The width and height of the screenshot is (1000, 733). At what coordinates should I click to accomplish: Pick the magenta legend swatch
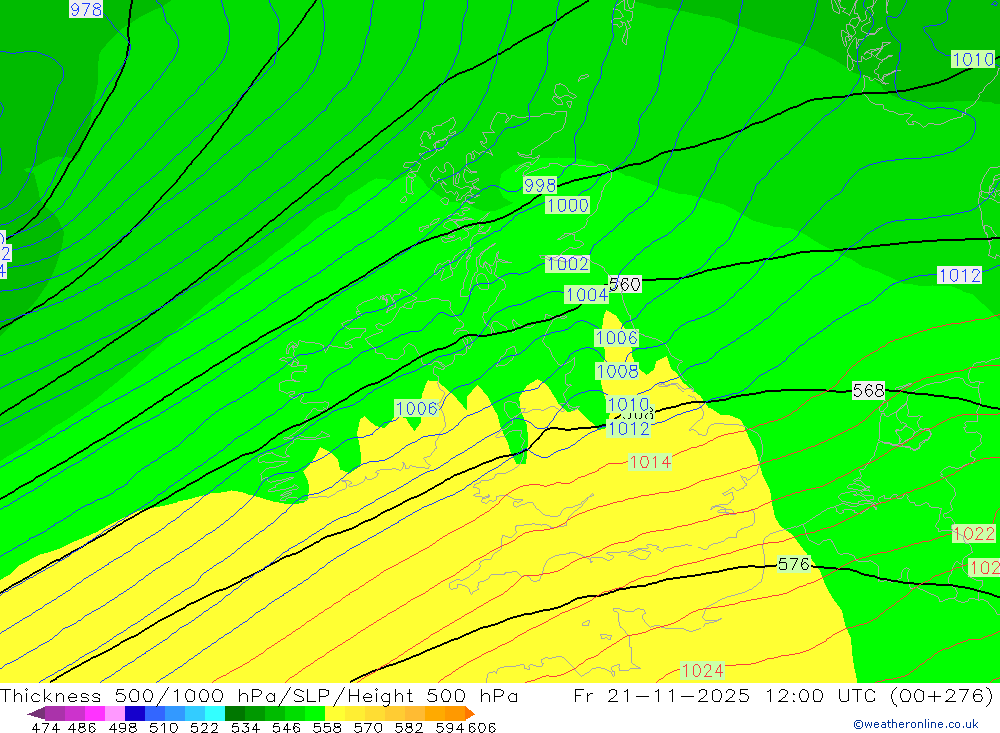[x=95, y=713]
